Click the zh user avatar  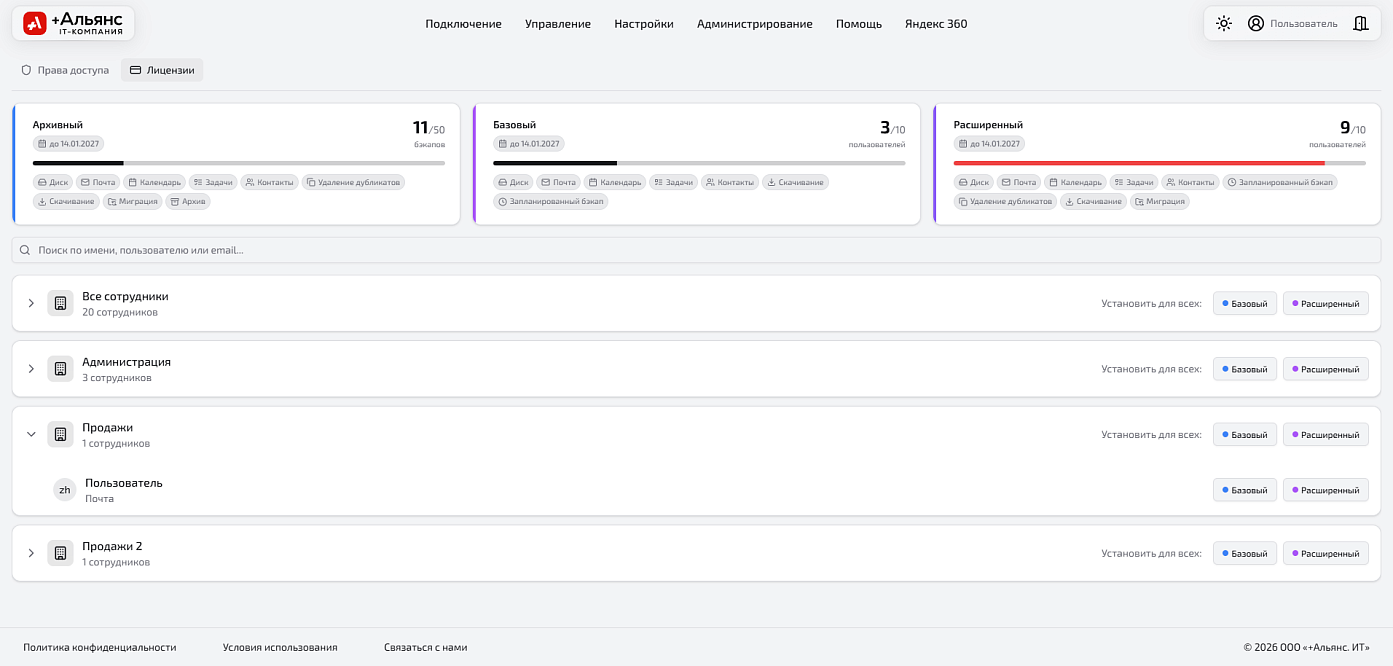[x=65, y=490]
